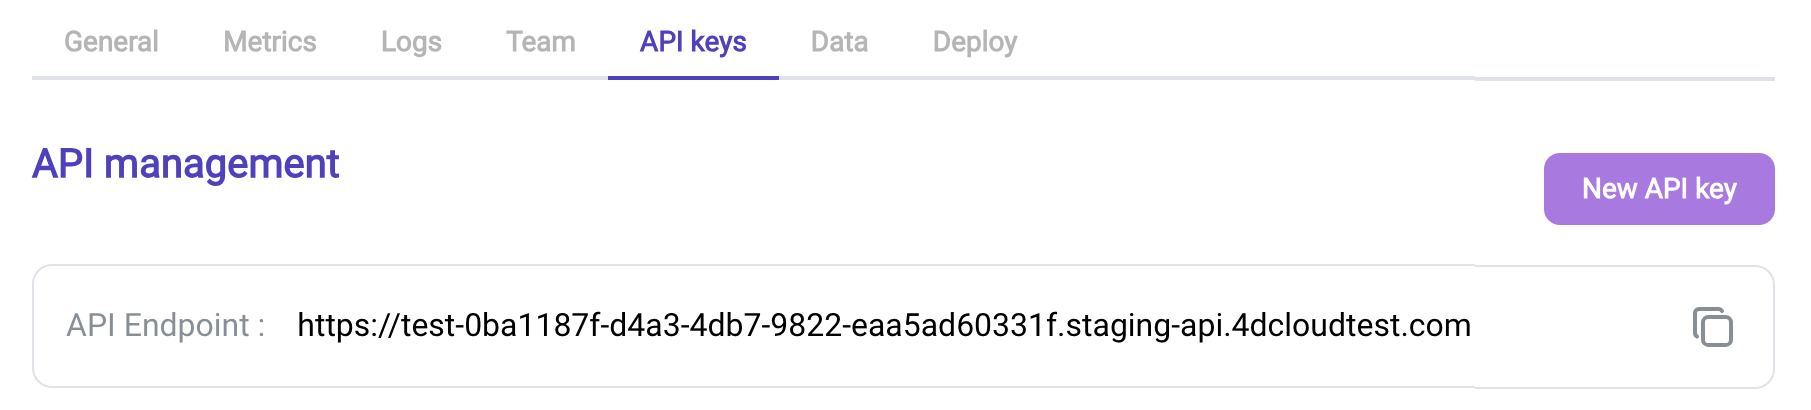The image size is (1811, 410).
Task: Copy the API endpoint with the copy icon
Action: (1712, 327)
